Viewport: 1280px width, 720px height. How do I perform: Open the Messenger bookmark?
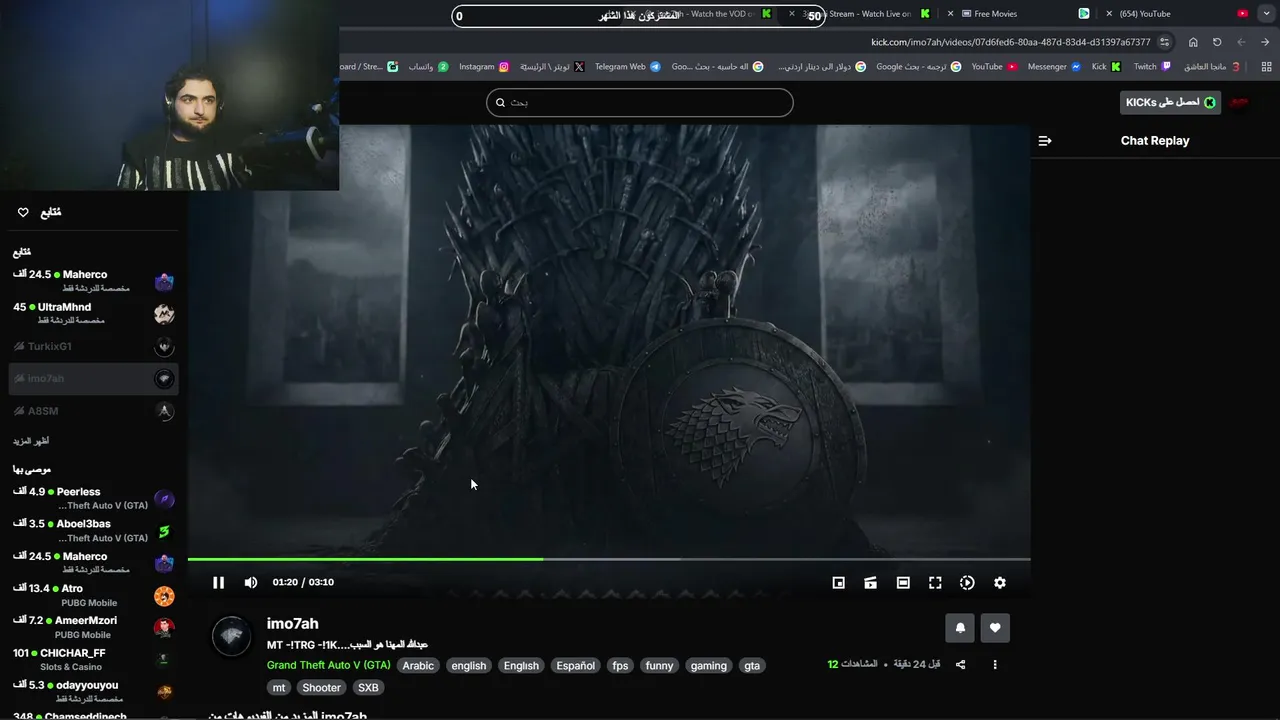[x=1054, y=67]
